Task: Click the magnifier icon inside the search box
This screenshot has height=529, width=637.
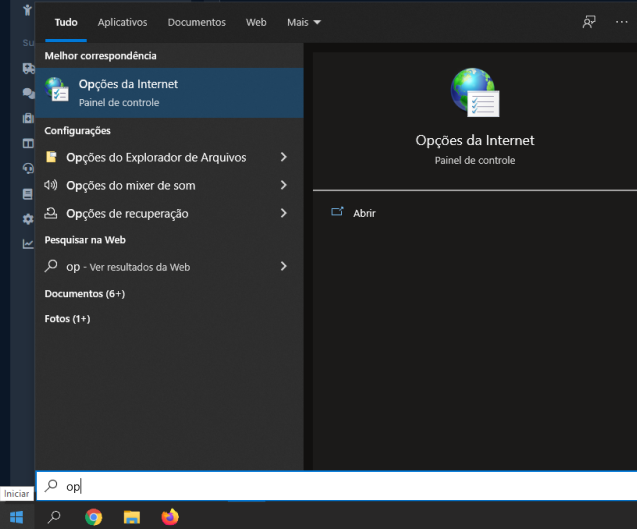Action: click(51, 486)
